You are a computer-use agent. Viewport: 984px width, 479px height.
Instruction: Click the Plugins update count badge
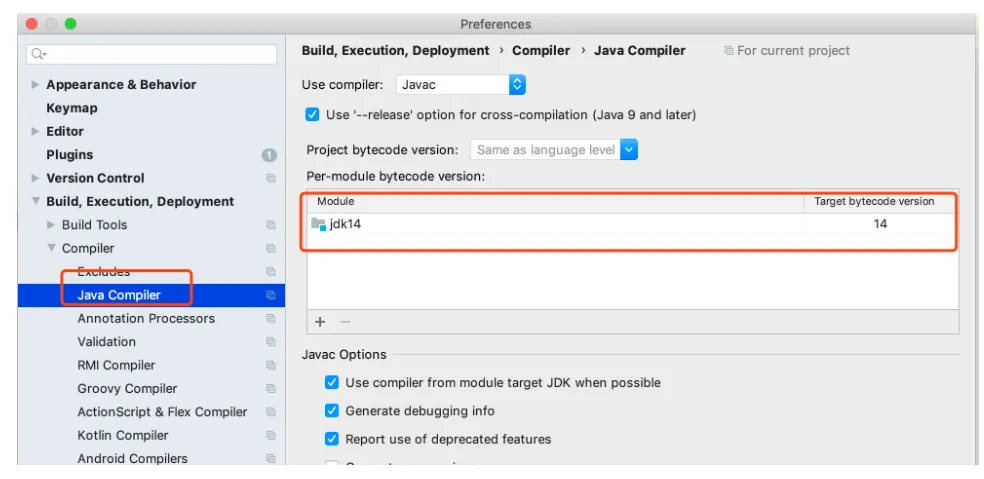[269, 155]
